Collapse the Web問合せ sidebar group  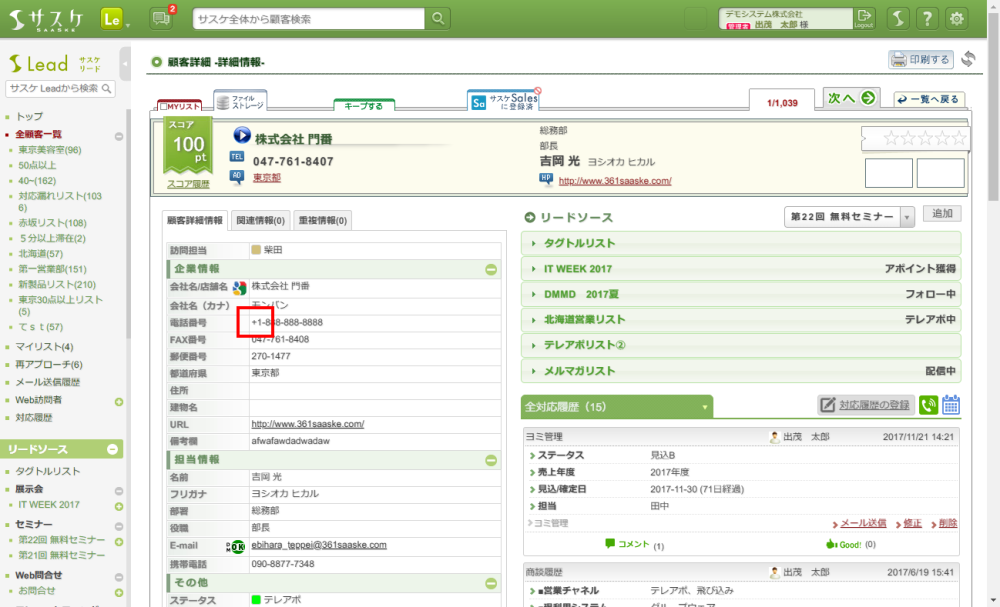[x=119, y=577]
